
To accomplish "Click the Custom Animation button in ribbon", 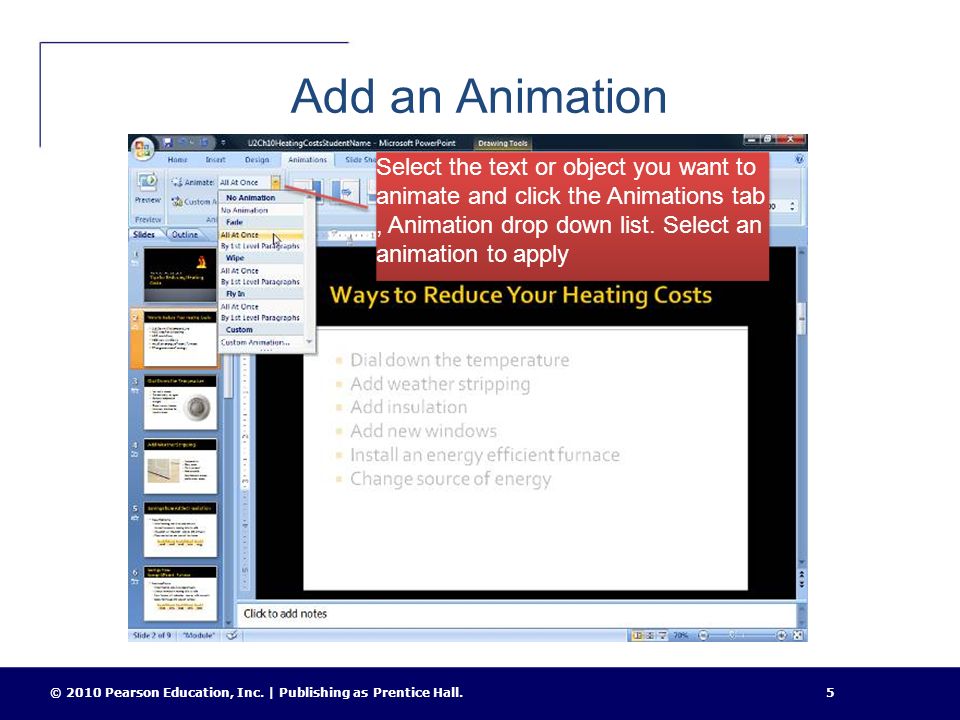I will pos(193,201).
